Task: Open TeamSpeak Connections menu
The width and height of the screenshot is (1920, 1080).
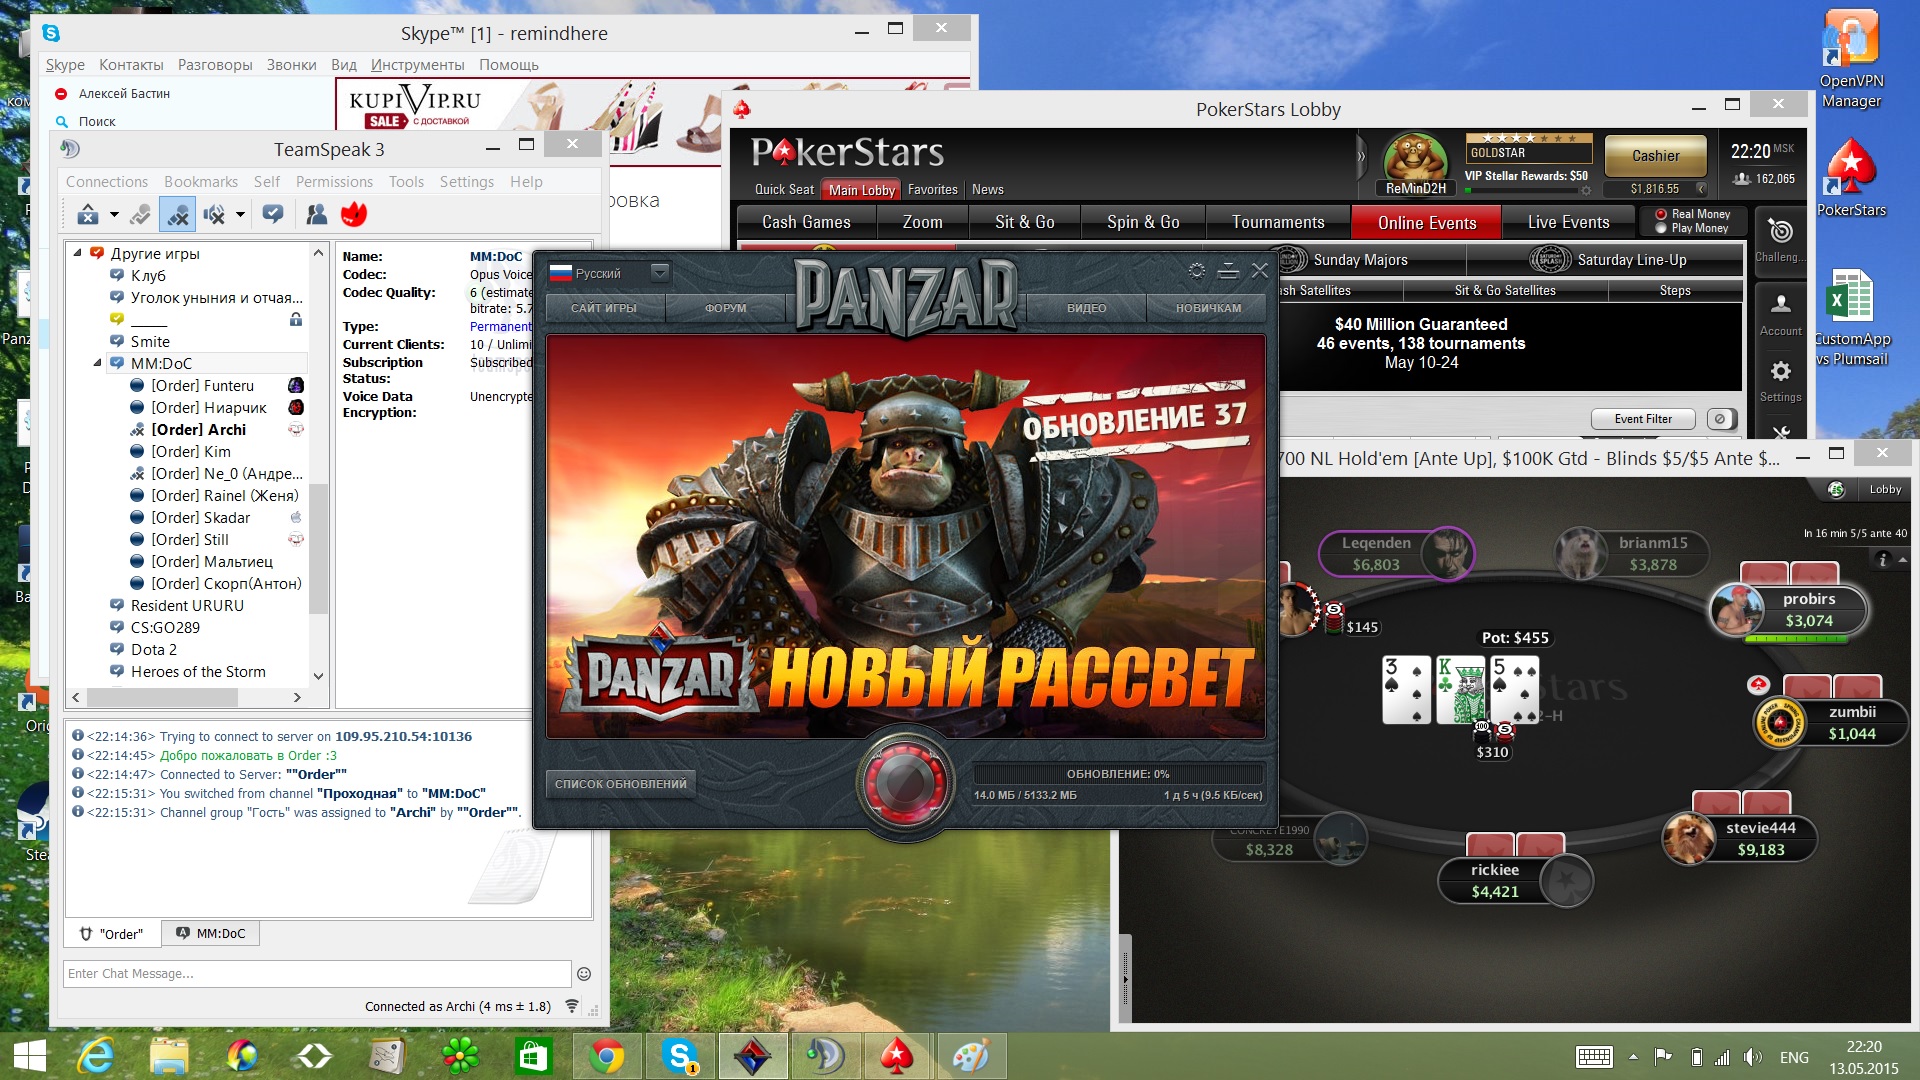Action: pyautogui.click(x=107, y=181)
